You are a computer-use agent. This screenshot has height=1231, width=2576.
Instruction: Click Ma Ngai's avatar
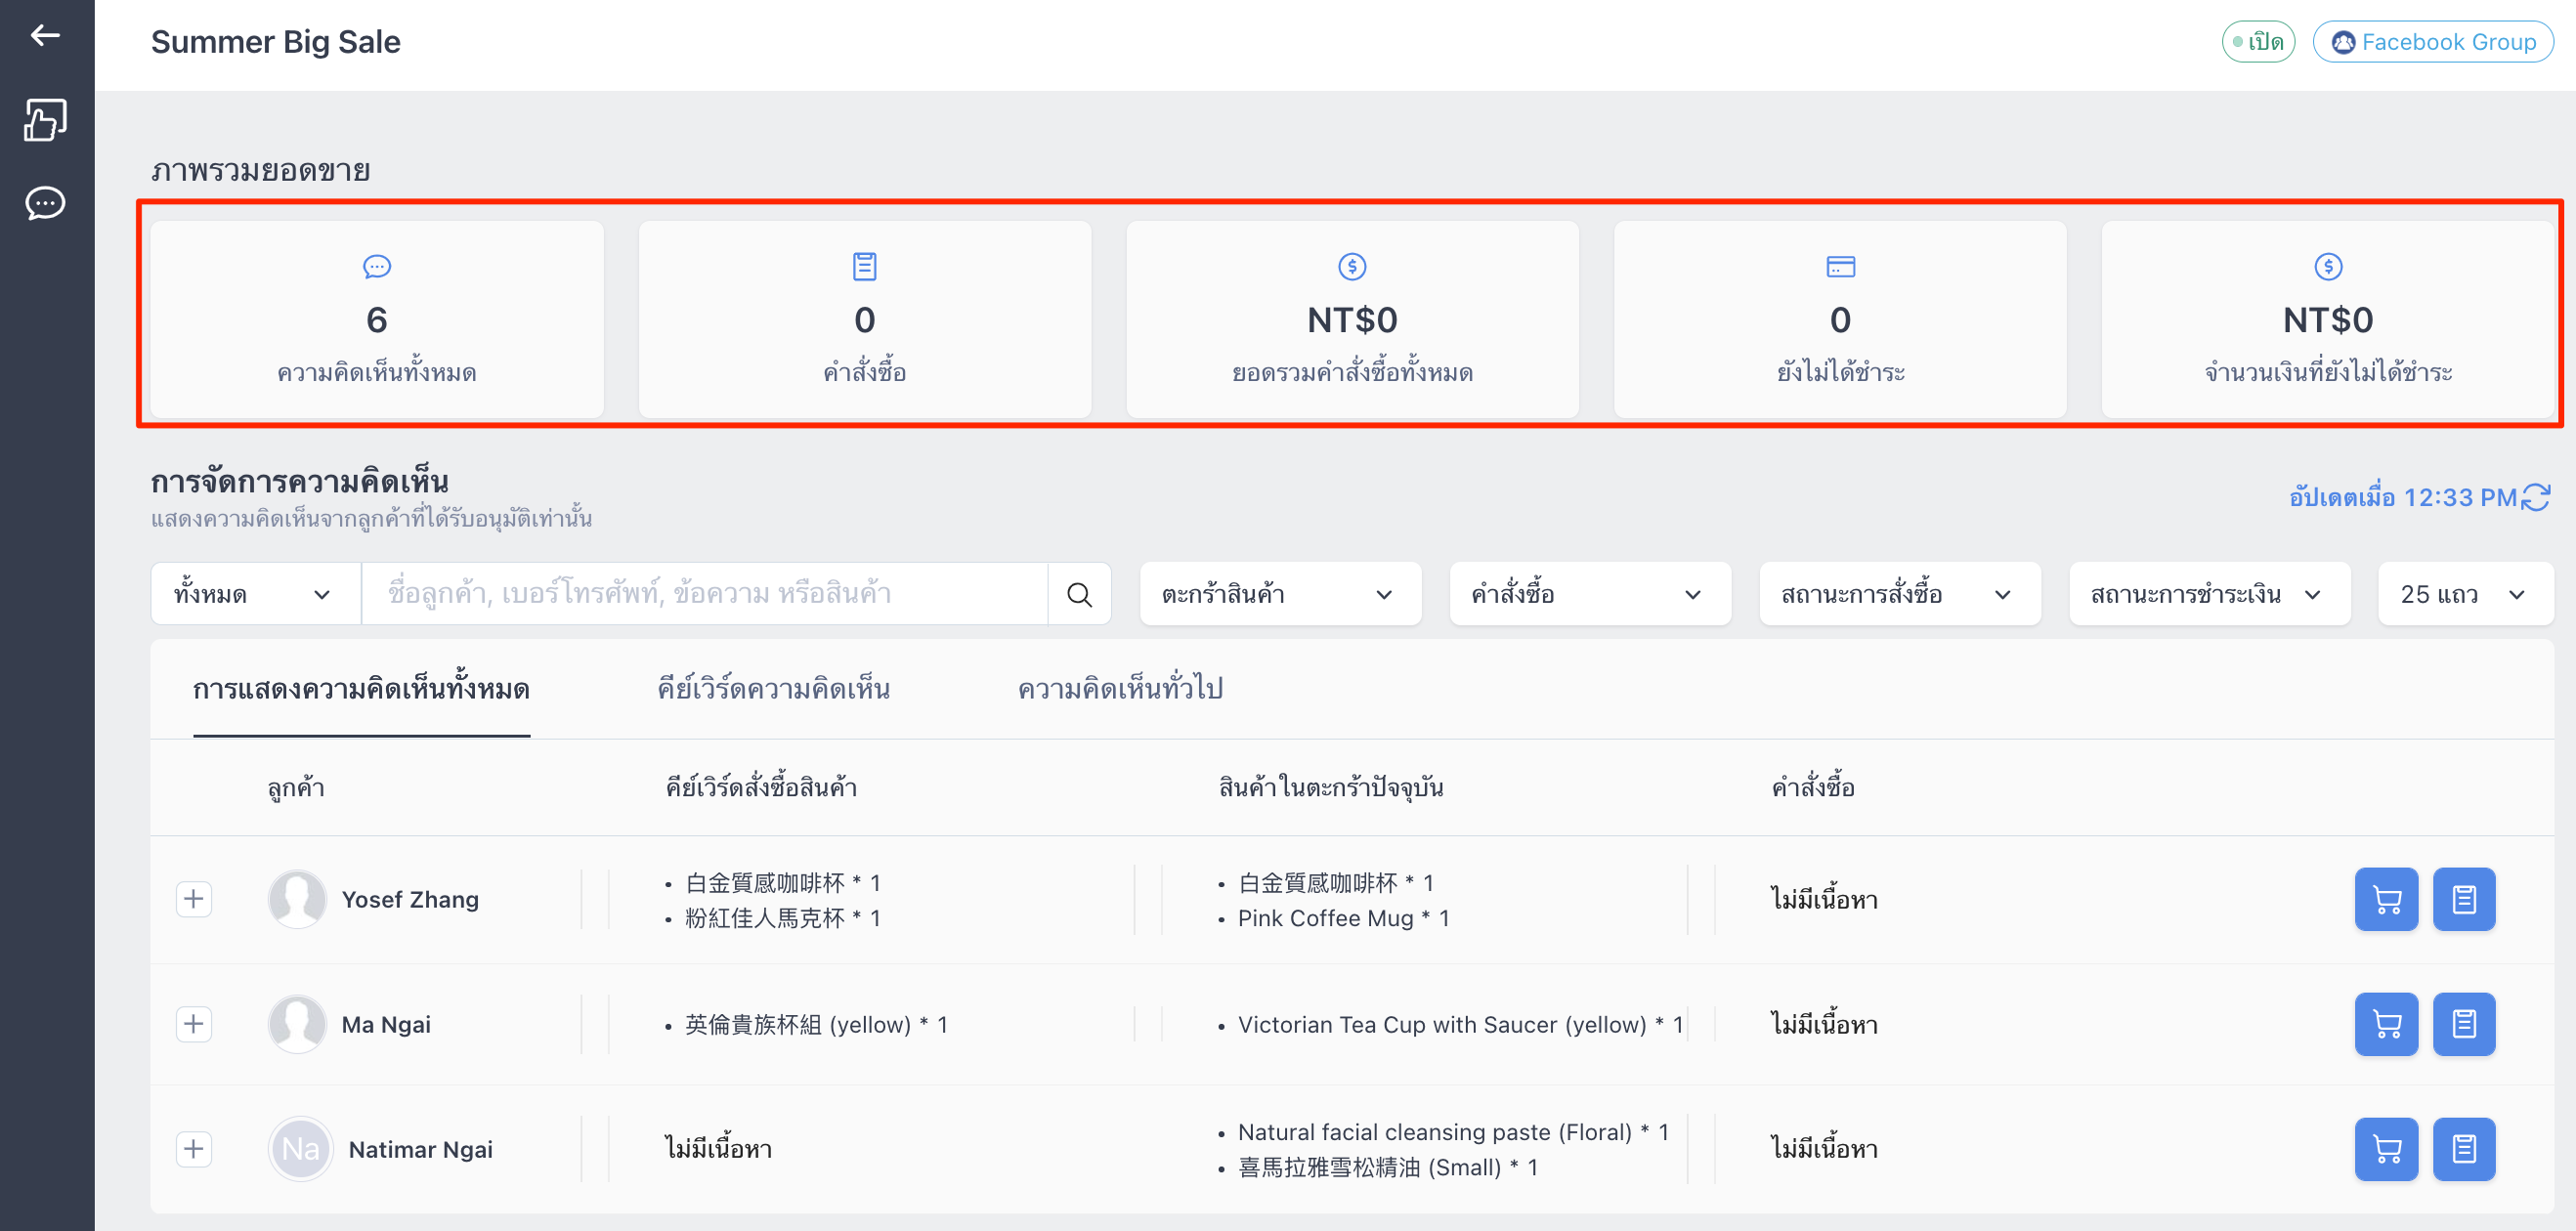coord(297,1024)
